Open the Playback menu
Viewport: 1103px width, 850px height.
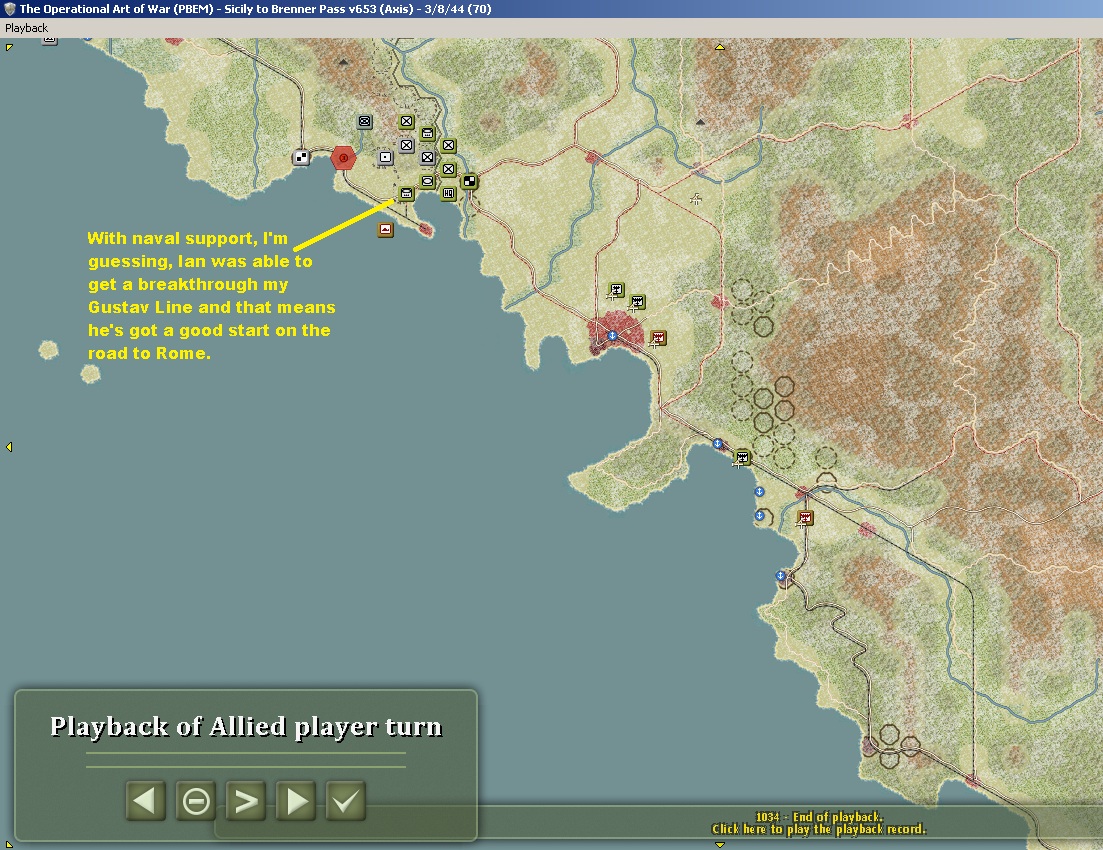click(26, 28)
